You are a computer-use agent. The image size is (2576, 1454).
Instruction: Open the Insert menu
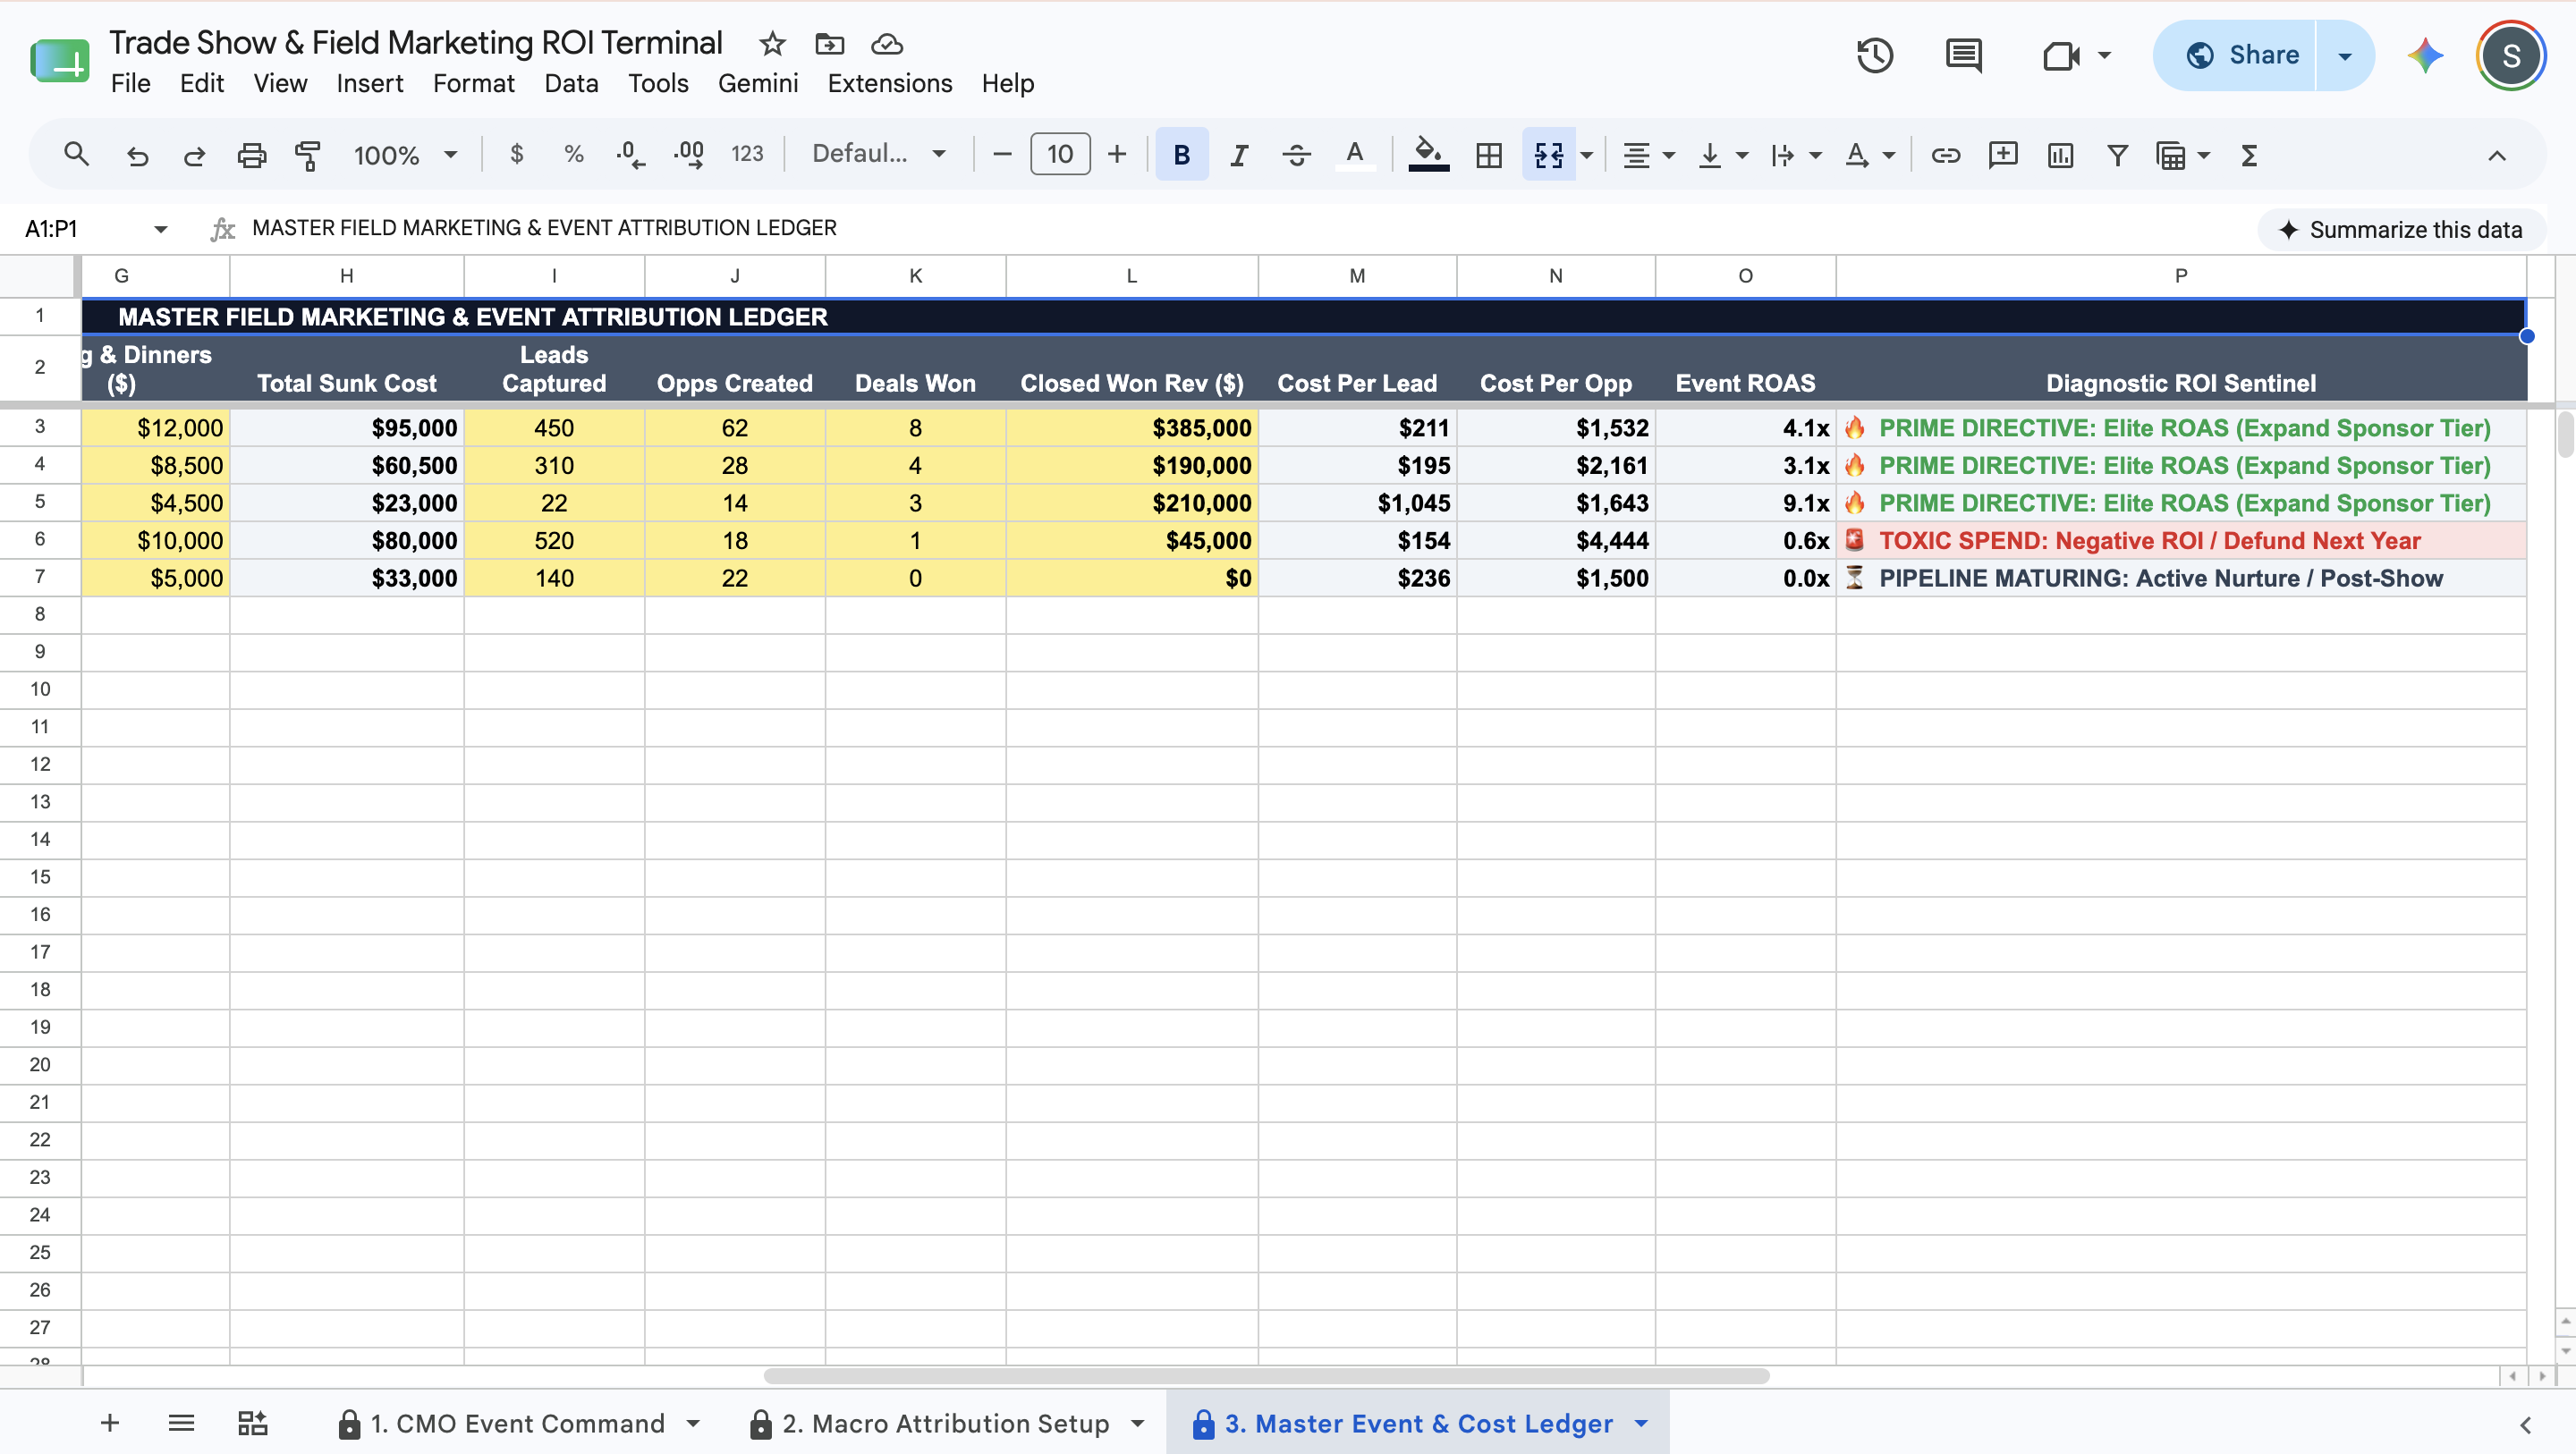tap(370, 83)
